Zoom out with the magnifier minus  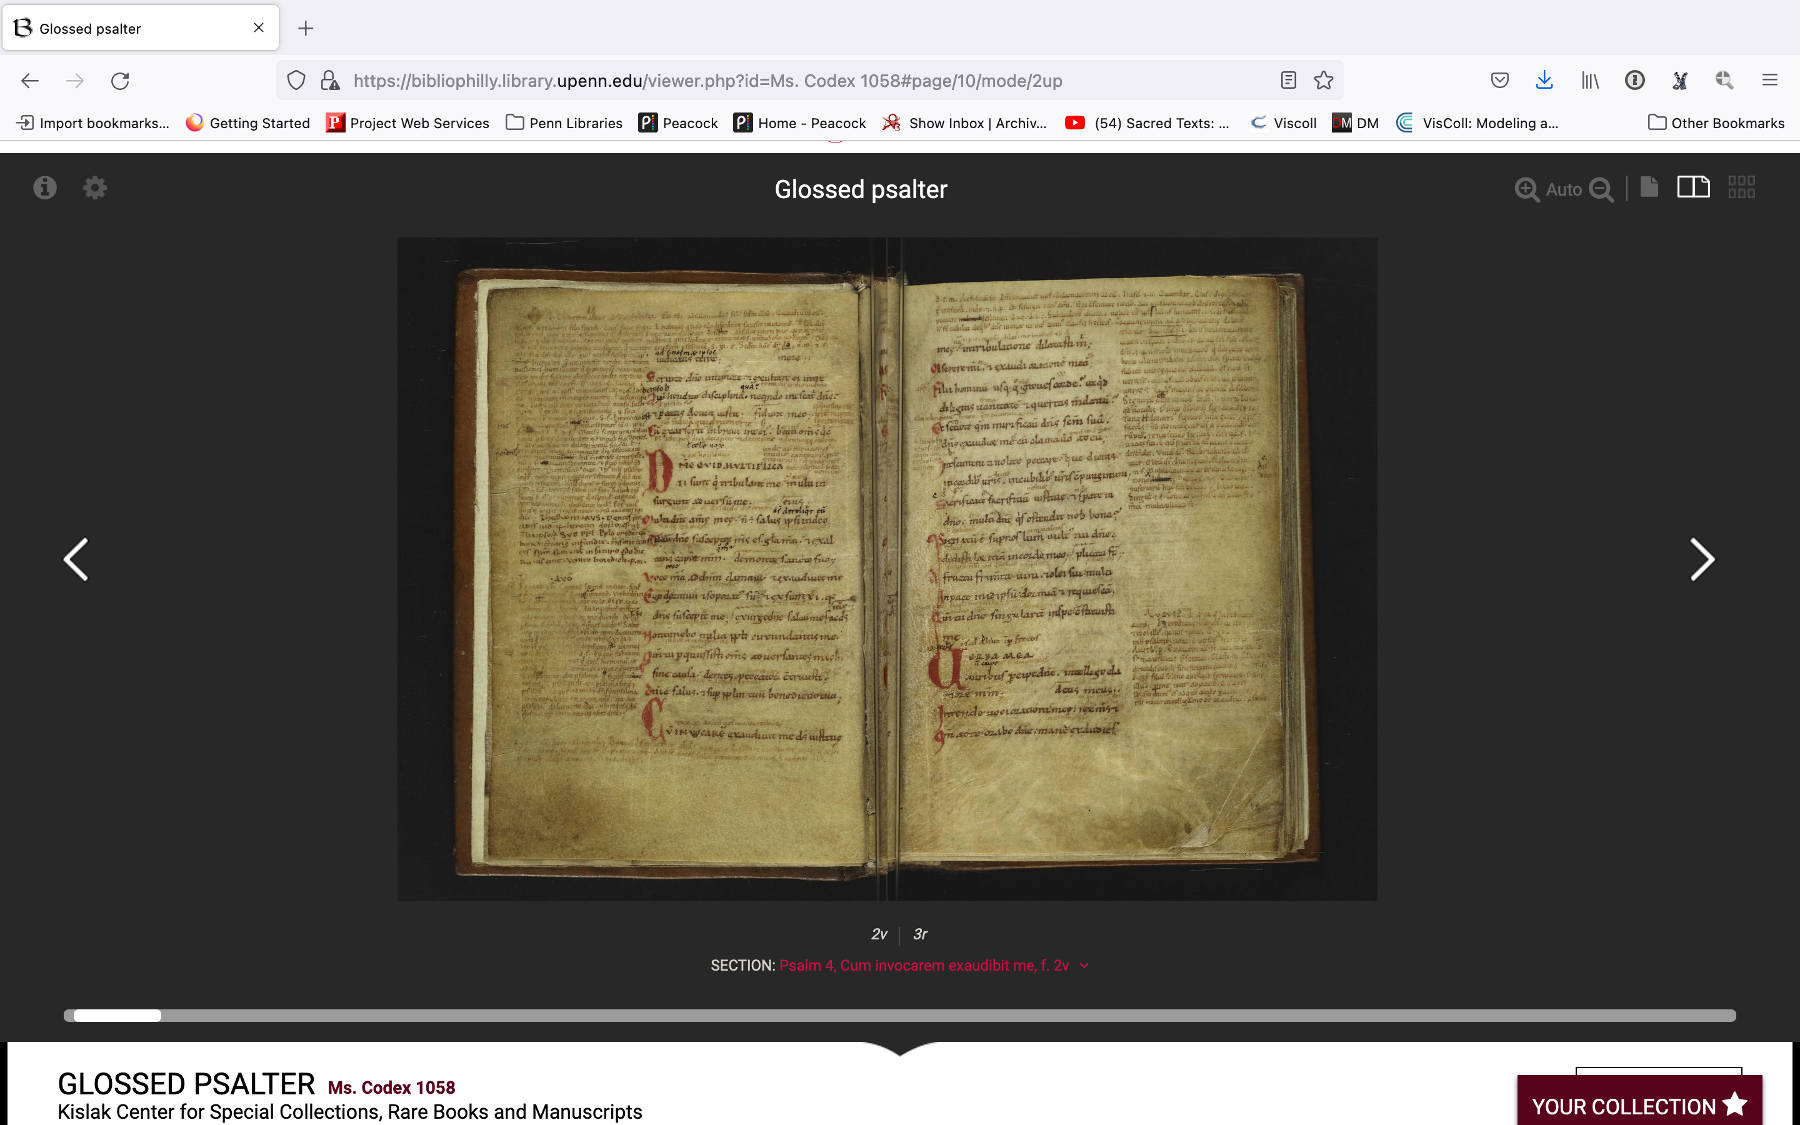click(1601, 190)
